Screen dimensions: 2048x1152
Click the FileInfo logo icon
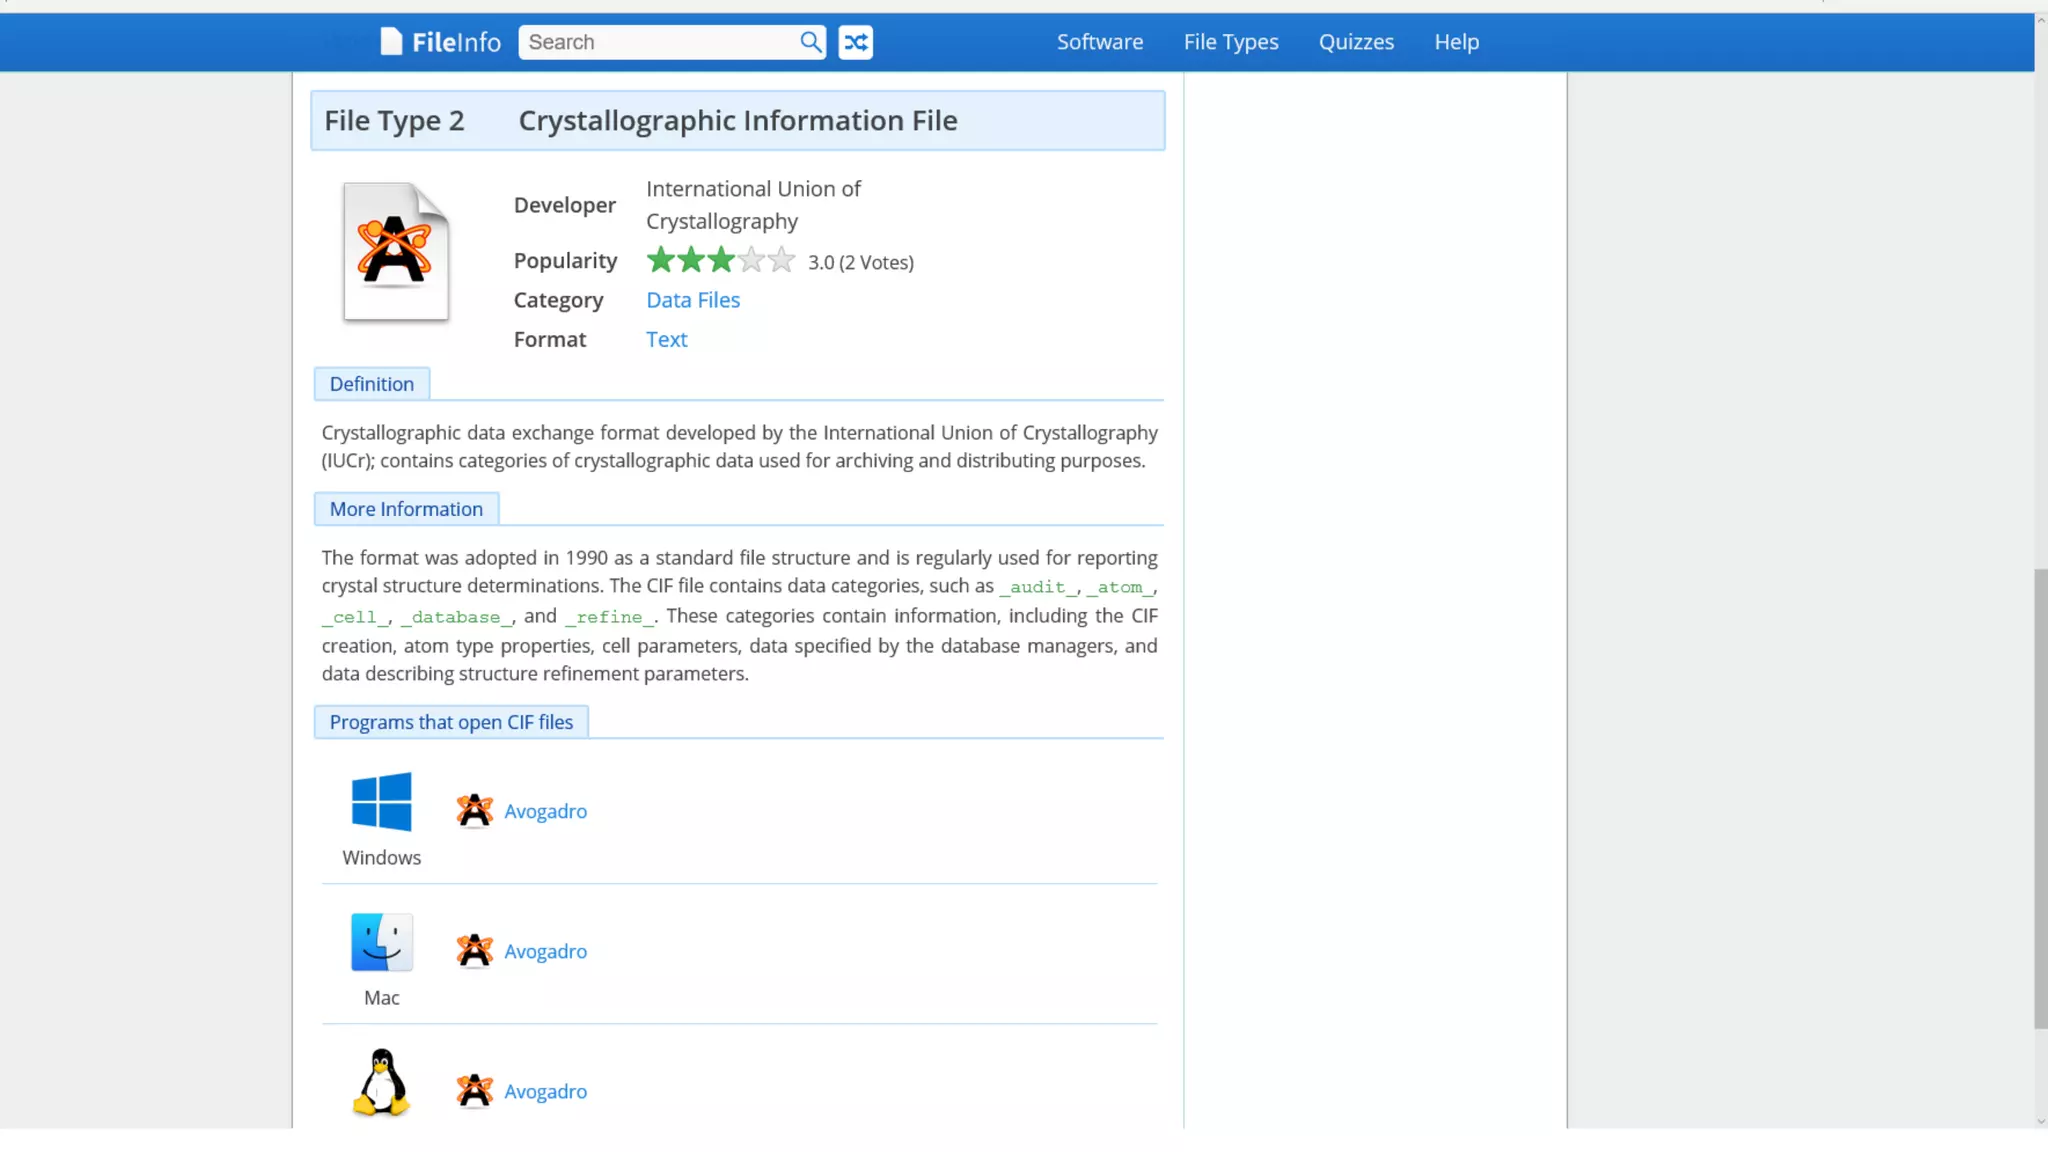coord(391,42)
